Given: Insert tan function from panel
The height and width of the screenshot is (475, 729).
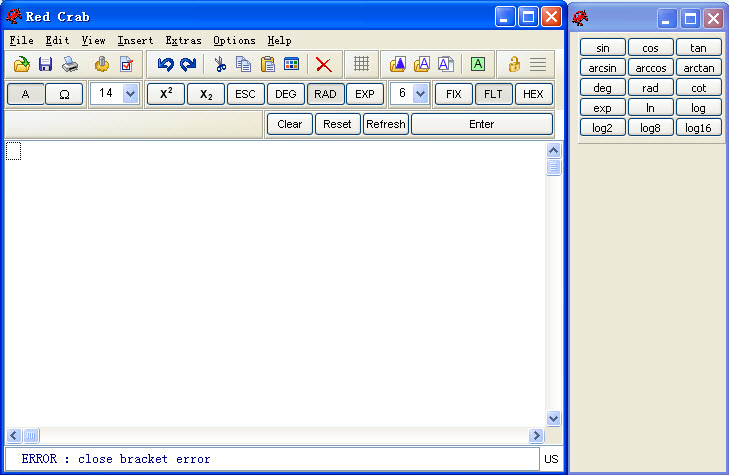Looking at the screenshot, I should click(x=698, y=48).
